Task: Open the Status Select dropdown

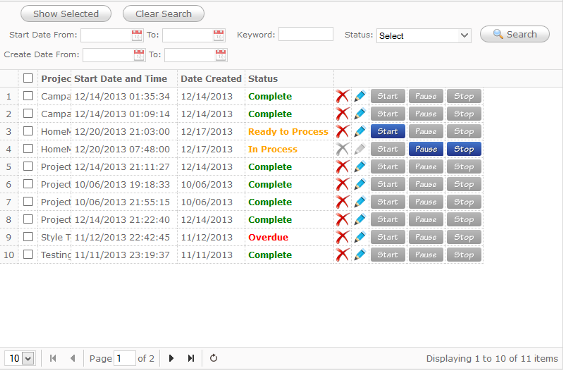Action: click(x=424, y=36)
